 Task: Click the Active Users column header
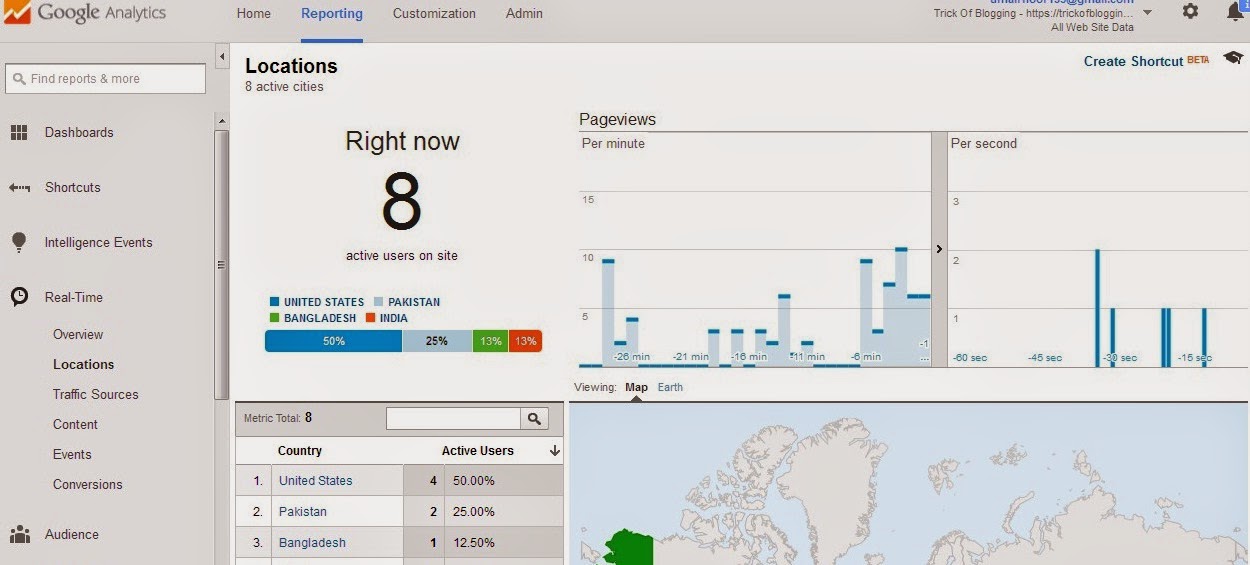pyautogui.click(x=477, y=451)
